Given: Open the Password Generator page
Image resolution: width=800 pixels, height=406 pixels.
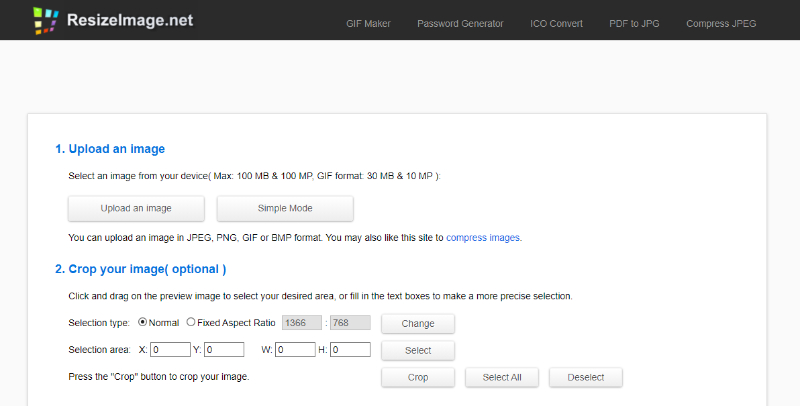Looking at the screenshot, I should [x=460, y=23].
